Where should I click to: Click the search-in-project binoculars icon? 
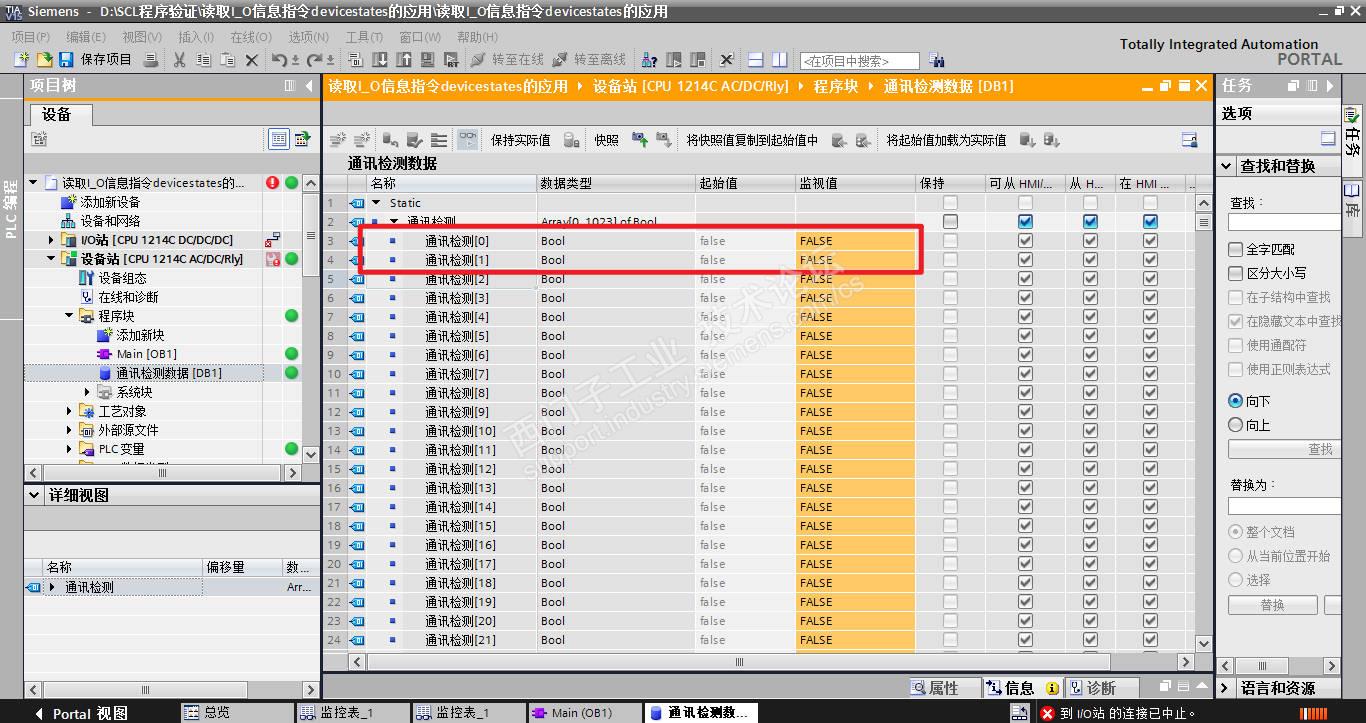coord(937,60)
